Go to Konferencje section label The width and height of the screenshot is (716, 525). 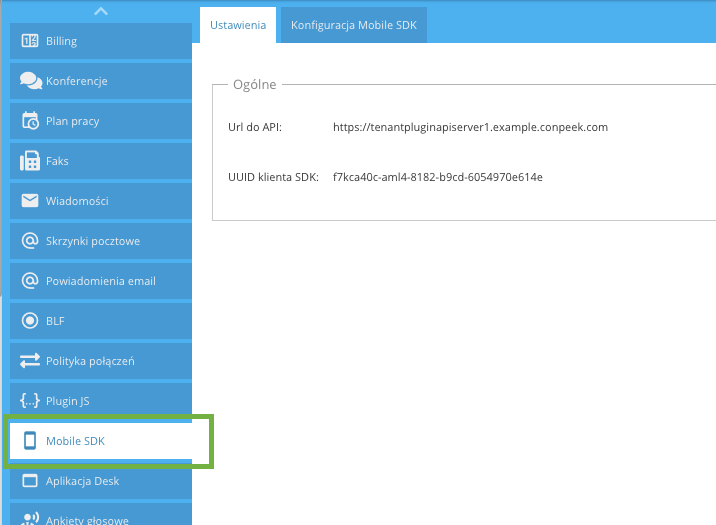tap(77, 81)
